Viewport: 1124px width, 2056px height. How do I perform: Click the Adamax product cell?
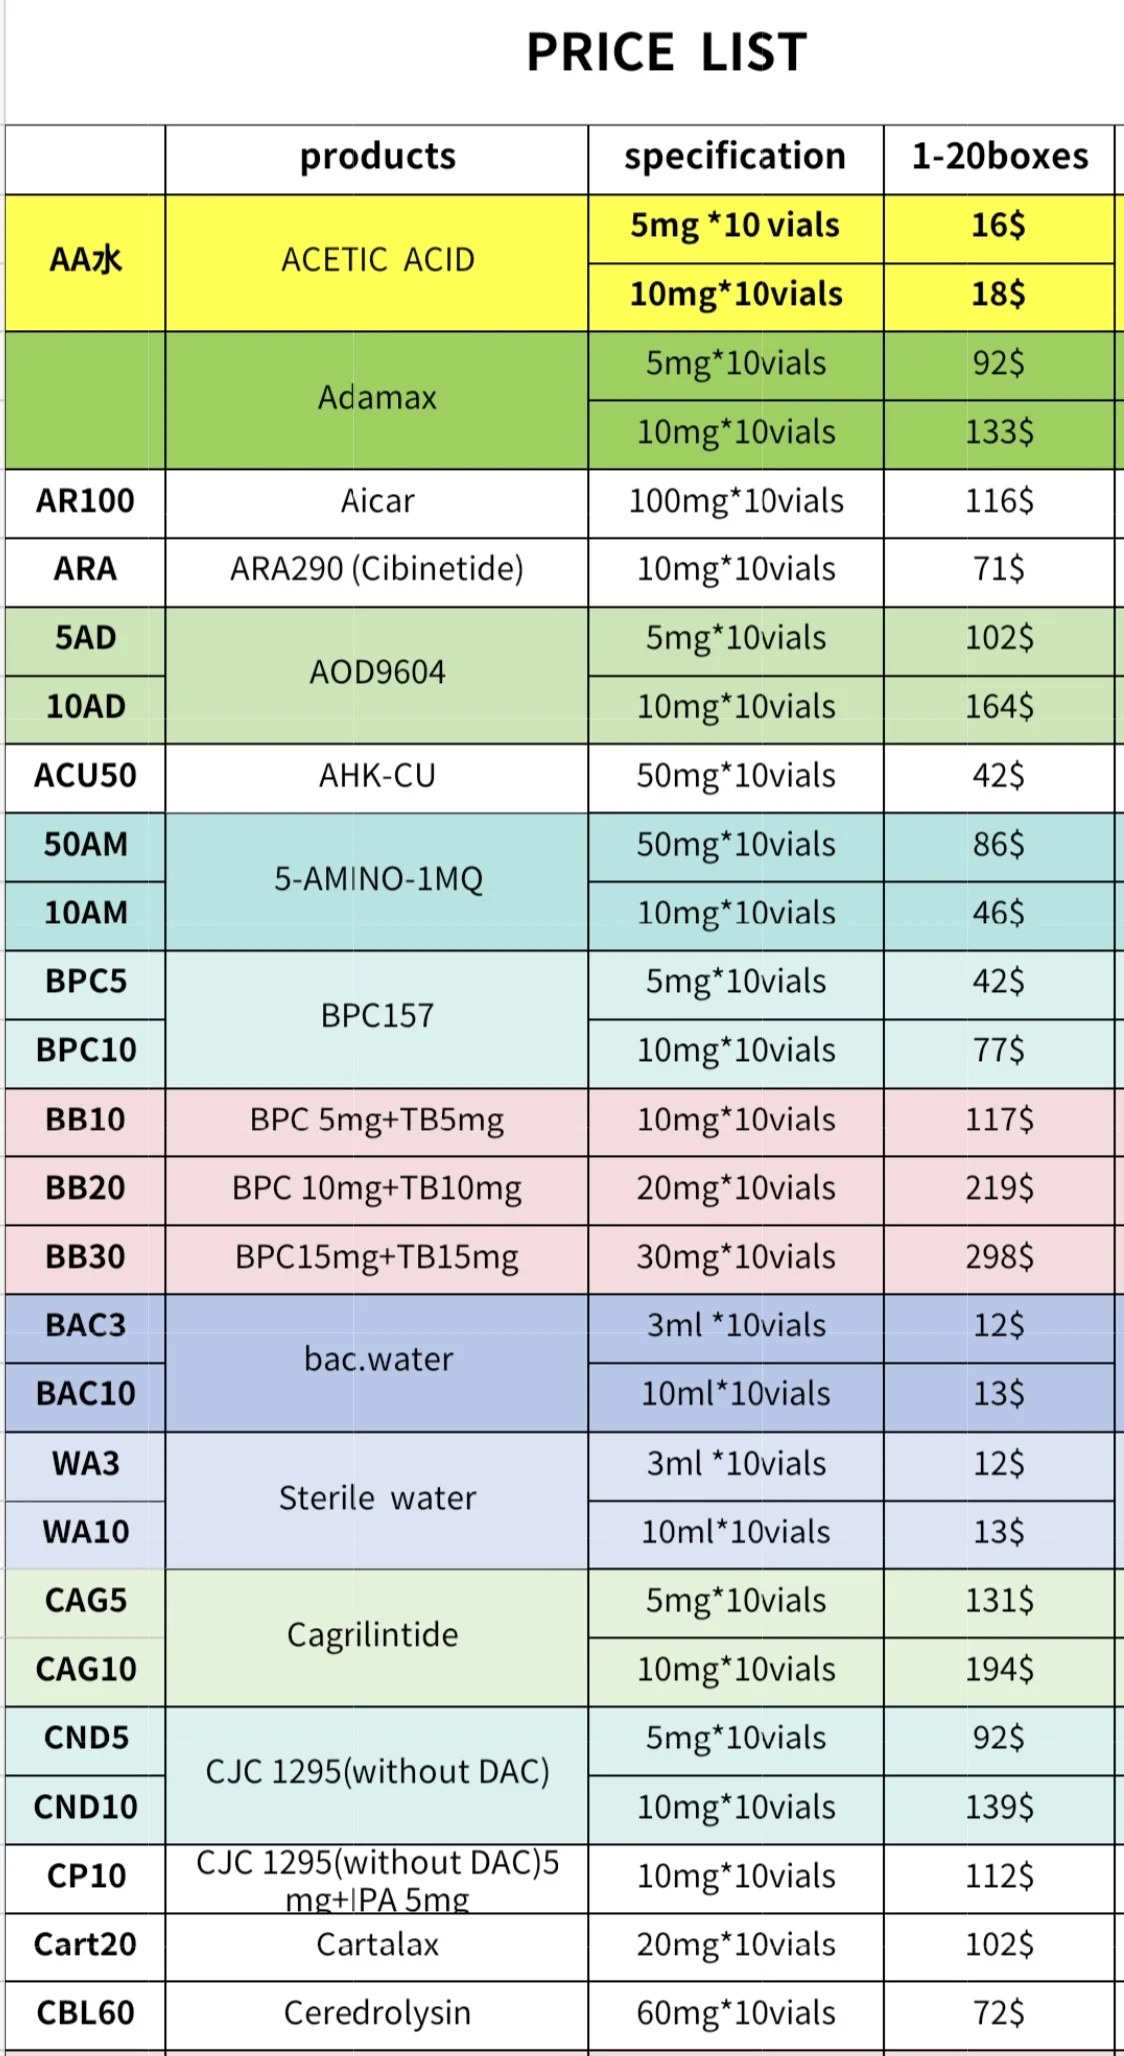[377, 398]
